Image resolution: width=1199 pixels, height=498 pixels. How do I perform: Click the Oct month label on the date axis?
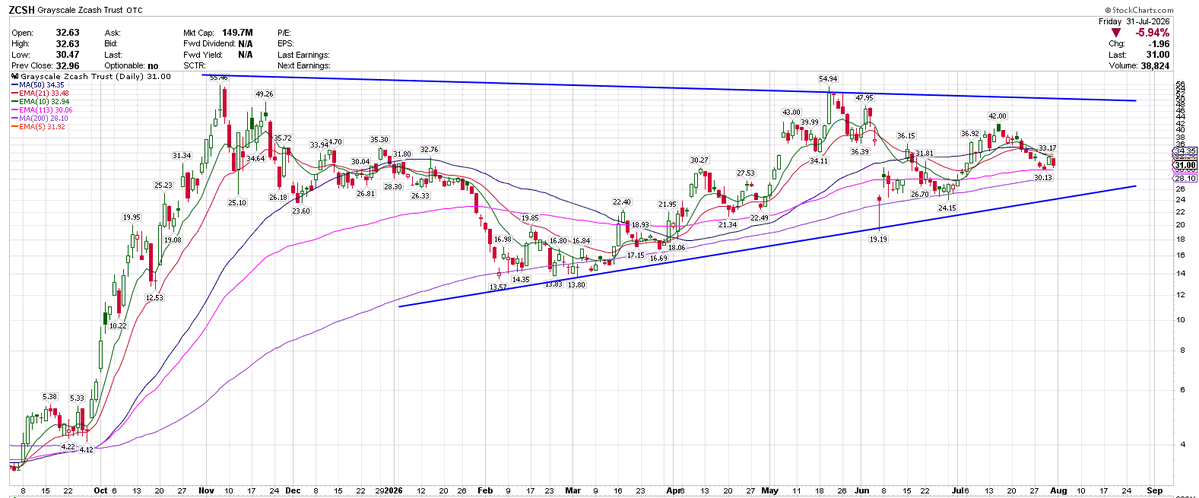click(101, 489)
